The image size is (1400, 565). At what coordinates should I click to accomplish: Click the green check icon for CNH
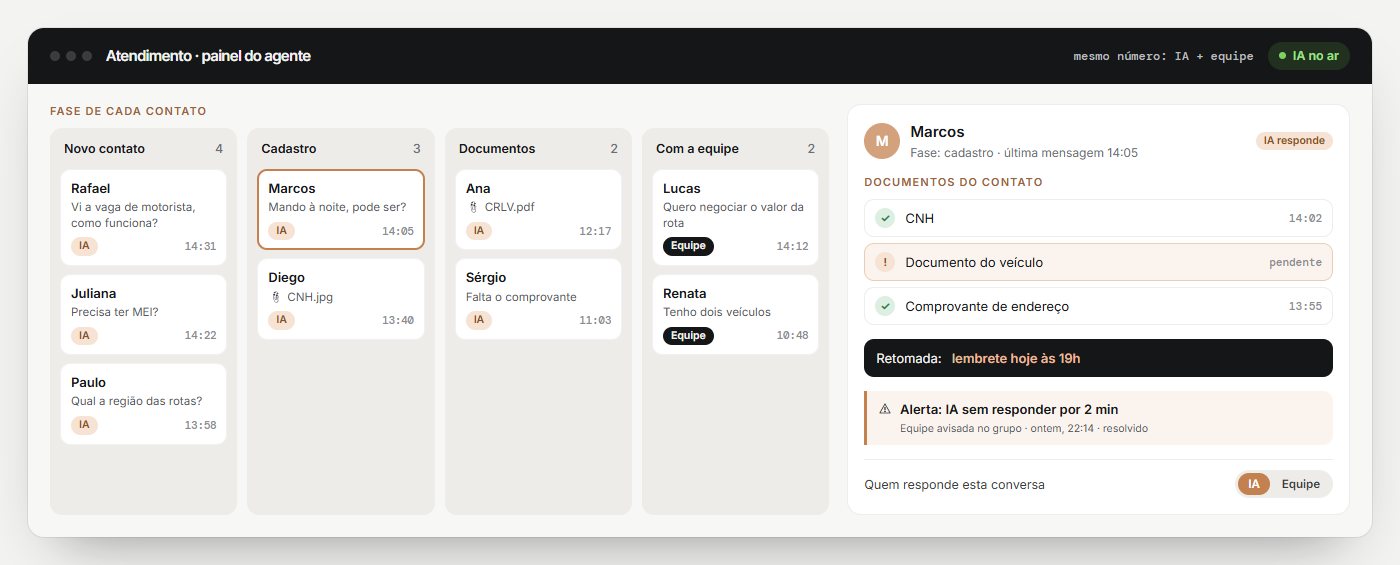coord(885,218)
